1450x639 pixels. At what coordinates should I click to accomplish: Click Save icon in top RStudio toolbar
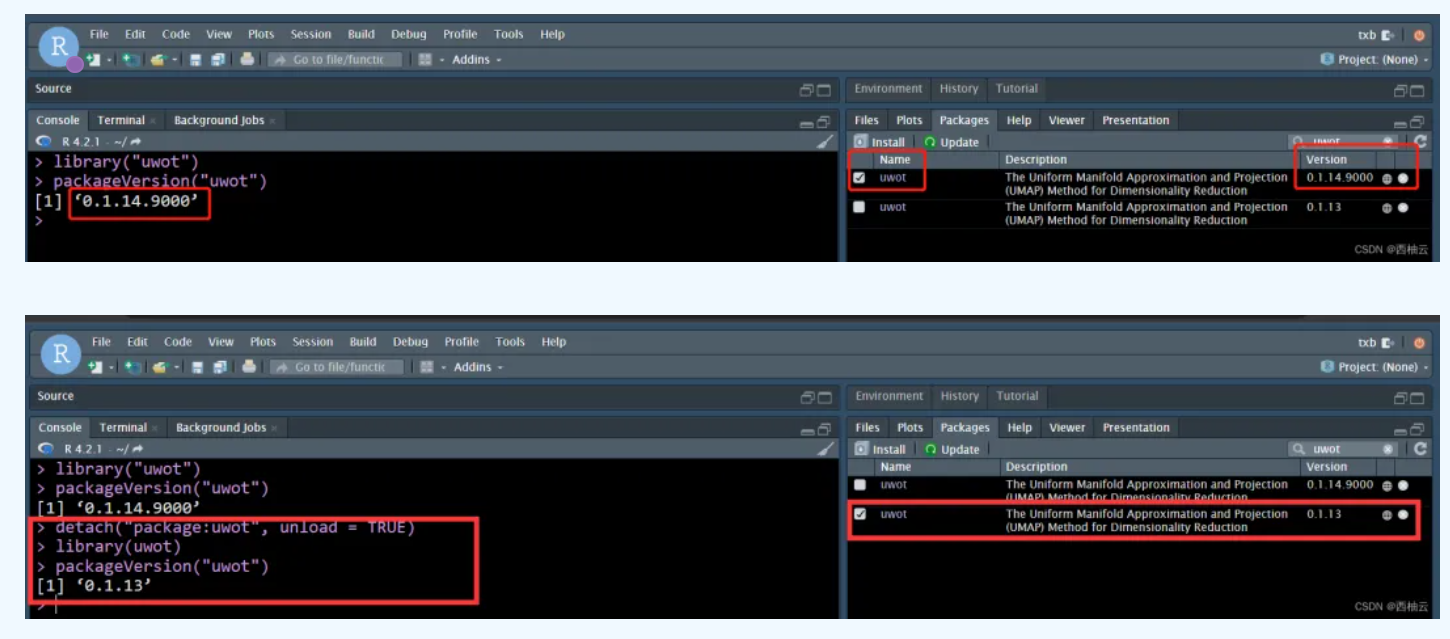[196, 60]
